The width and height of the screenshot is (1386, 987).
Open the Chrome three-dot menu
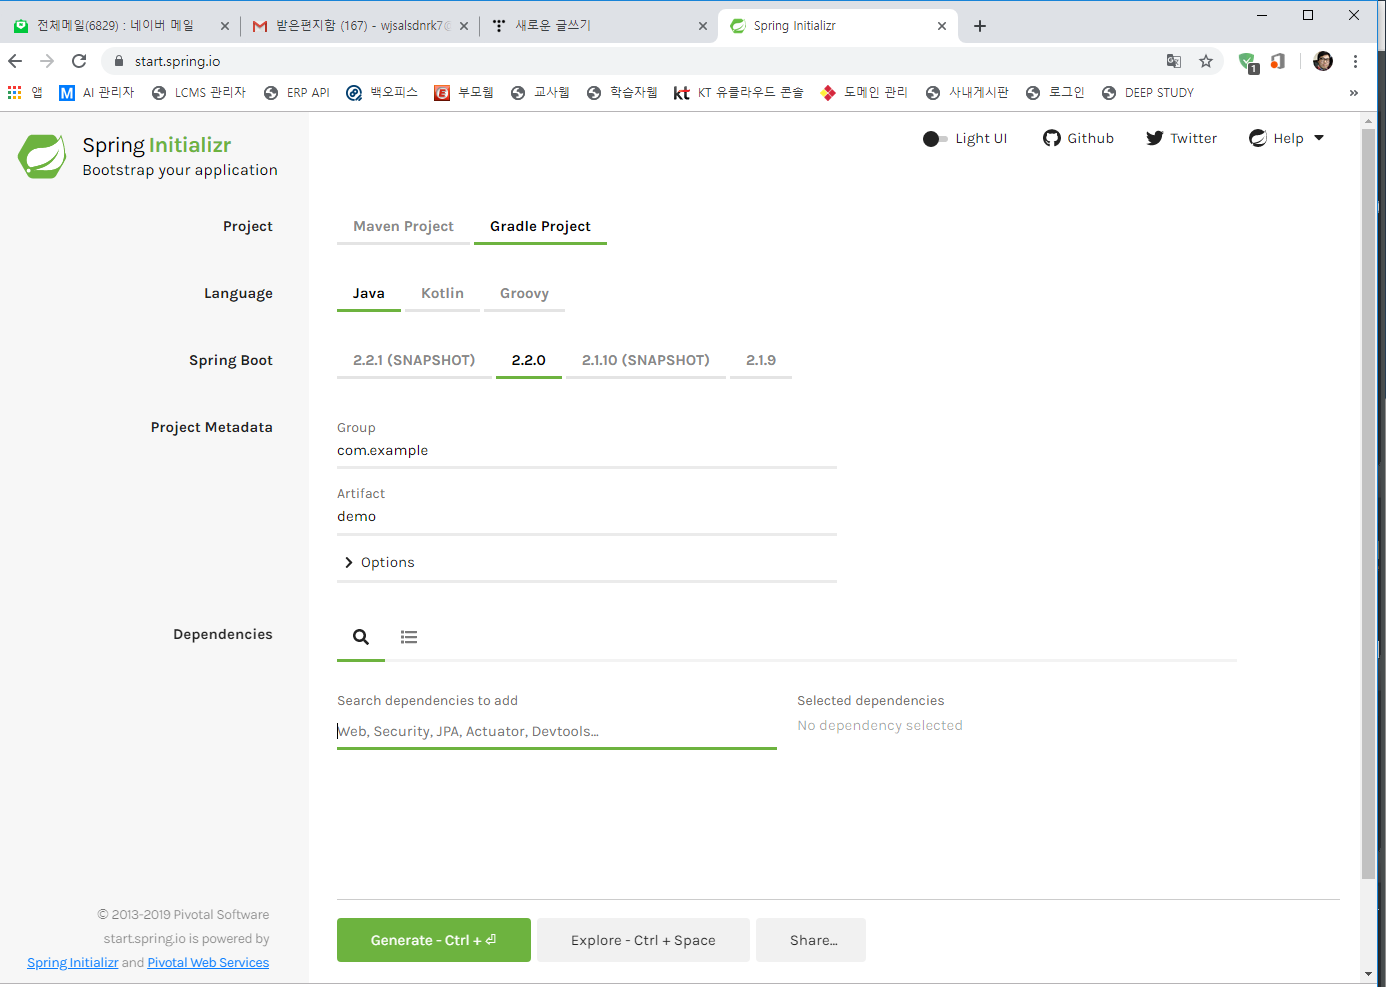(1356, 61)
